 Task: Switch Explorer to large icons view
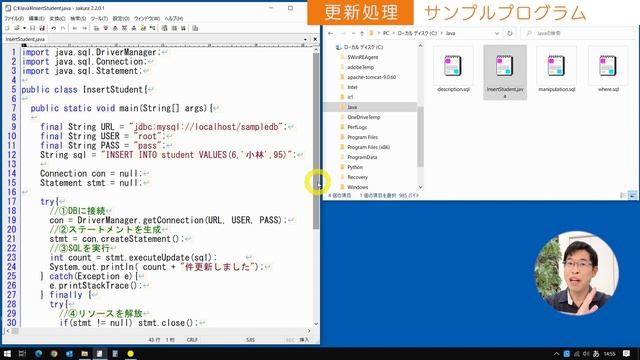tap(632, 196)
